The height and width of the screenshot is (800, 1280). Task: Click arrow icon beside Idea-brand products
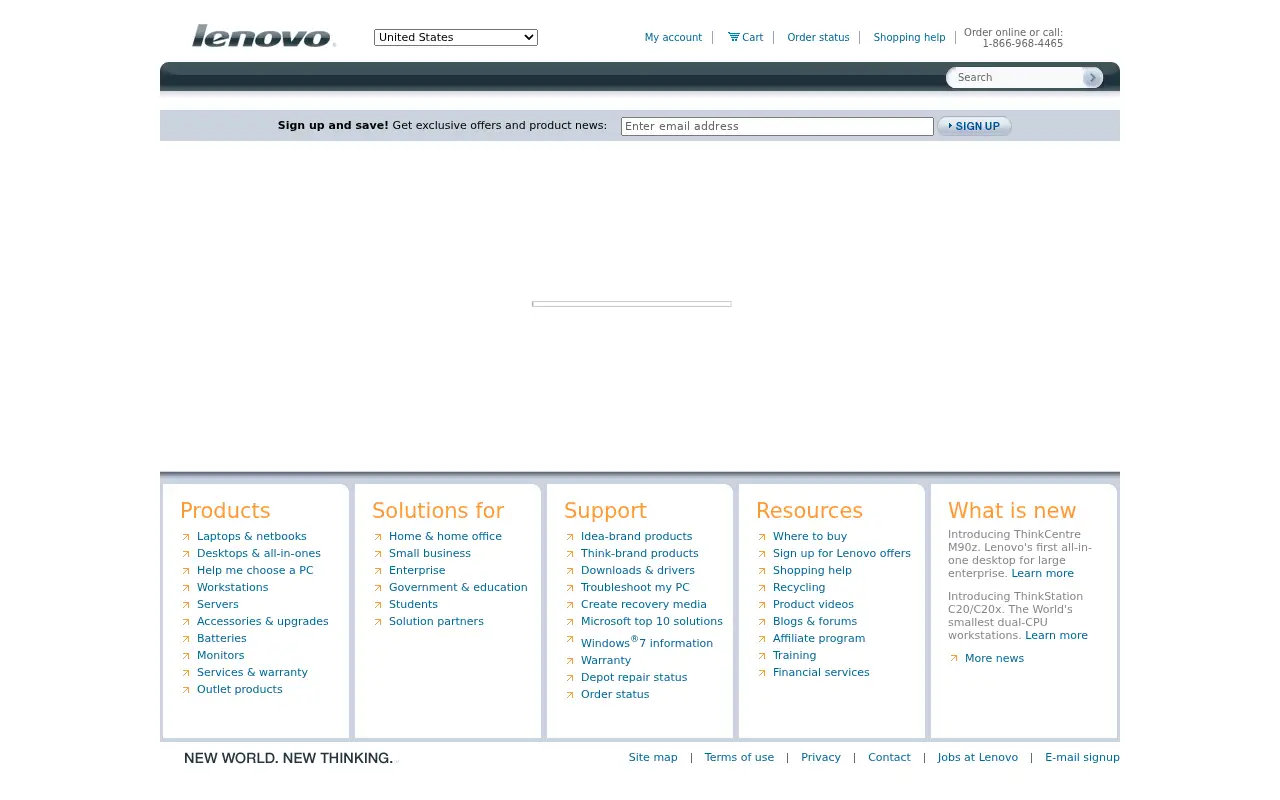point(570,537)
